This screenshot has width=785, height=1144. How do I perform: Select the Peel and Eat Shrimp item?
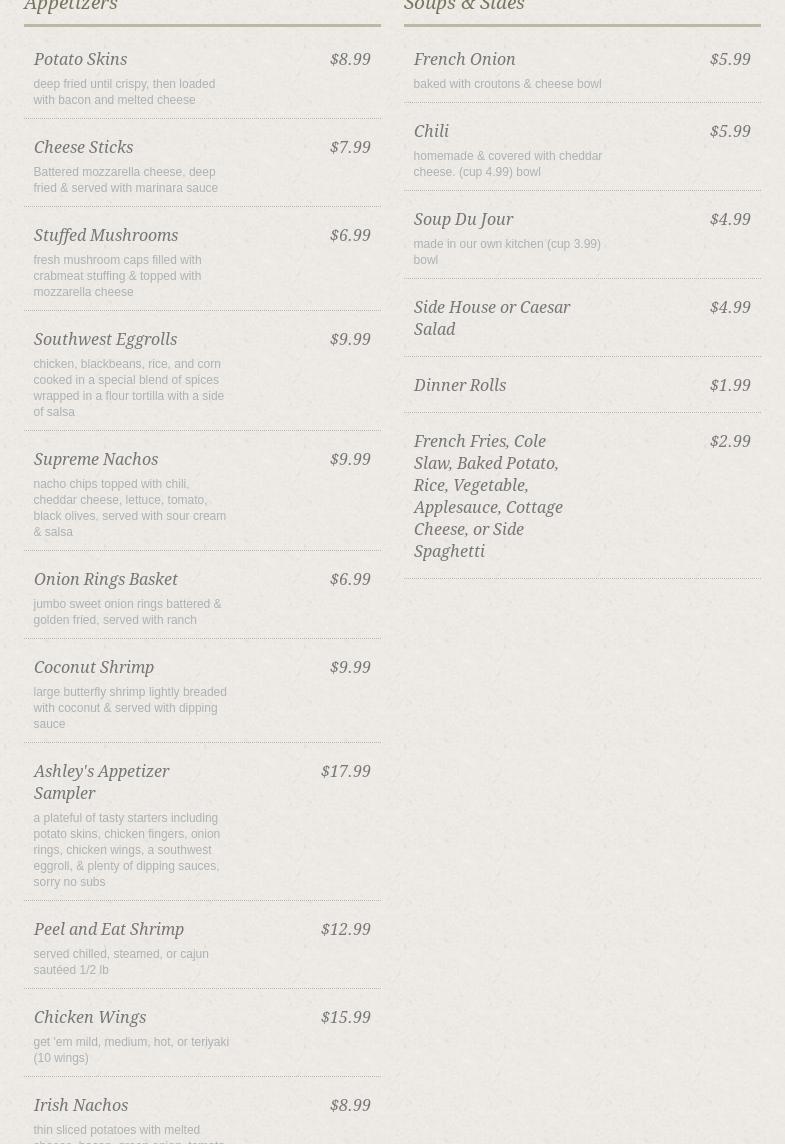coord(108,930)
